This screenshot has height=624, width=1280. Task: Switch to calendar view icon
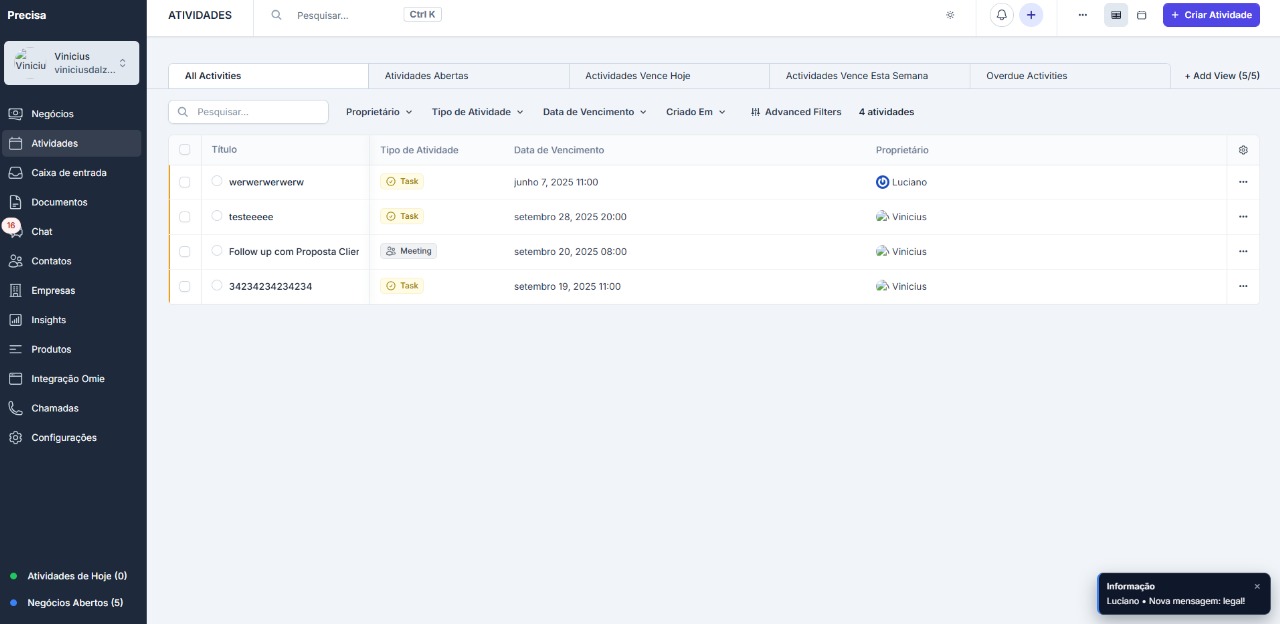tap(1141, 15)
